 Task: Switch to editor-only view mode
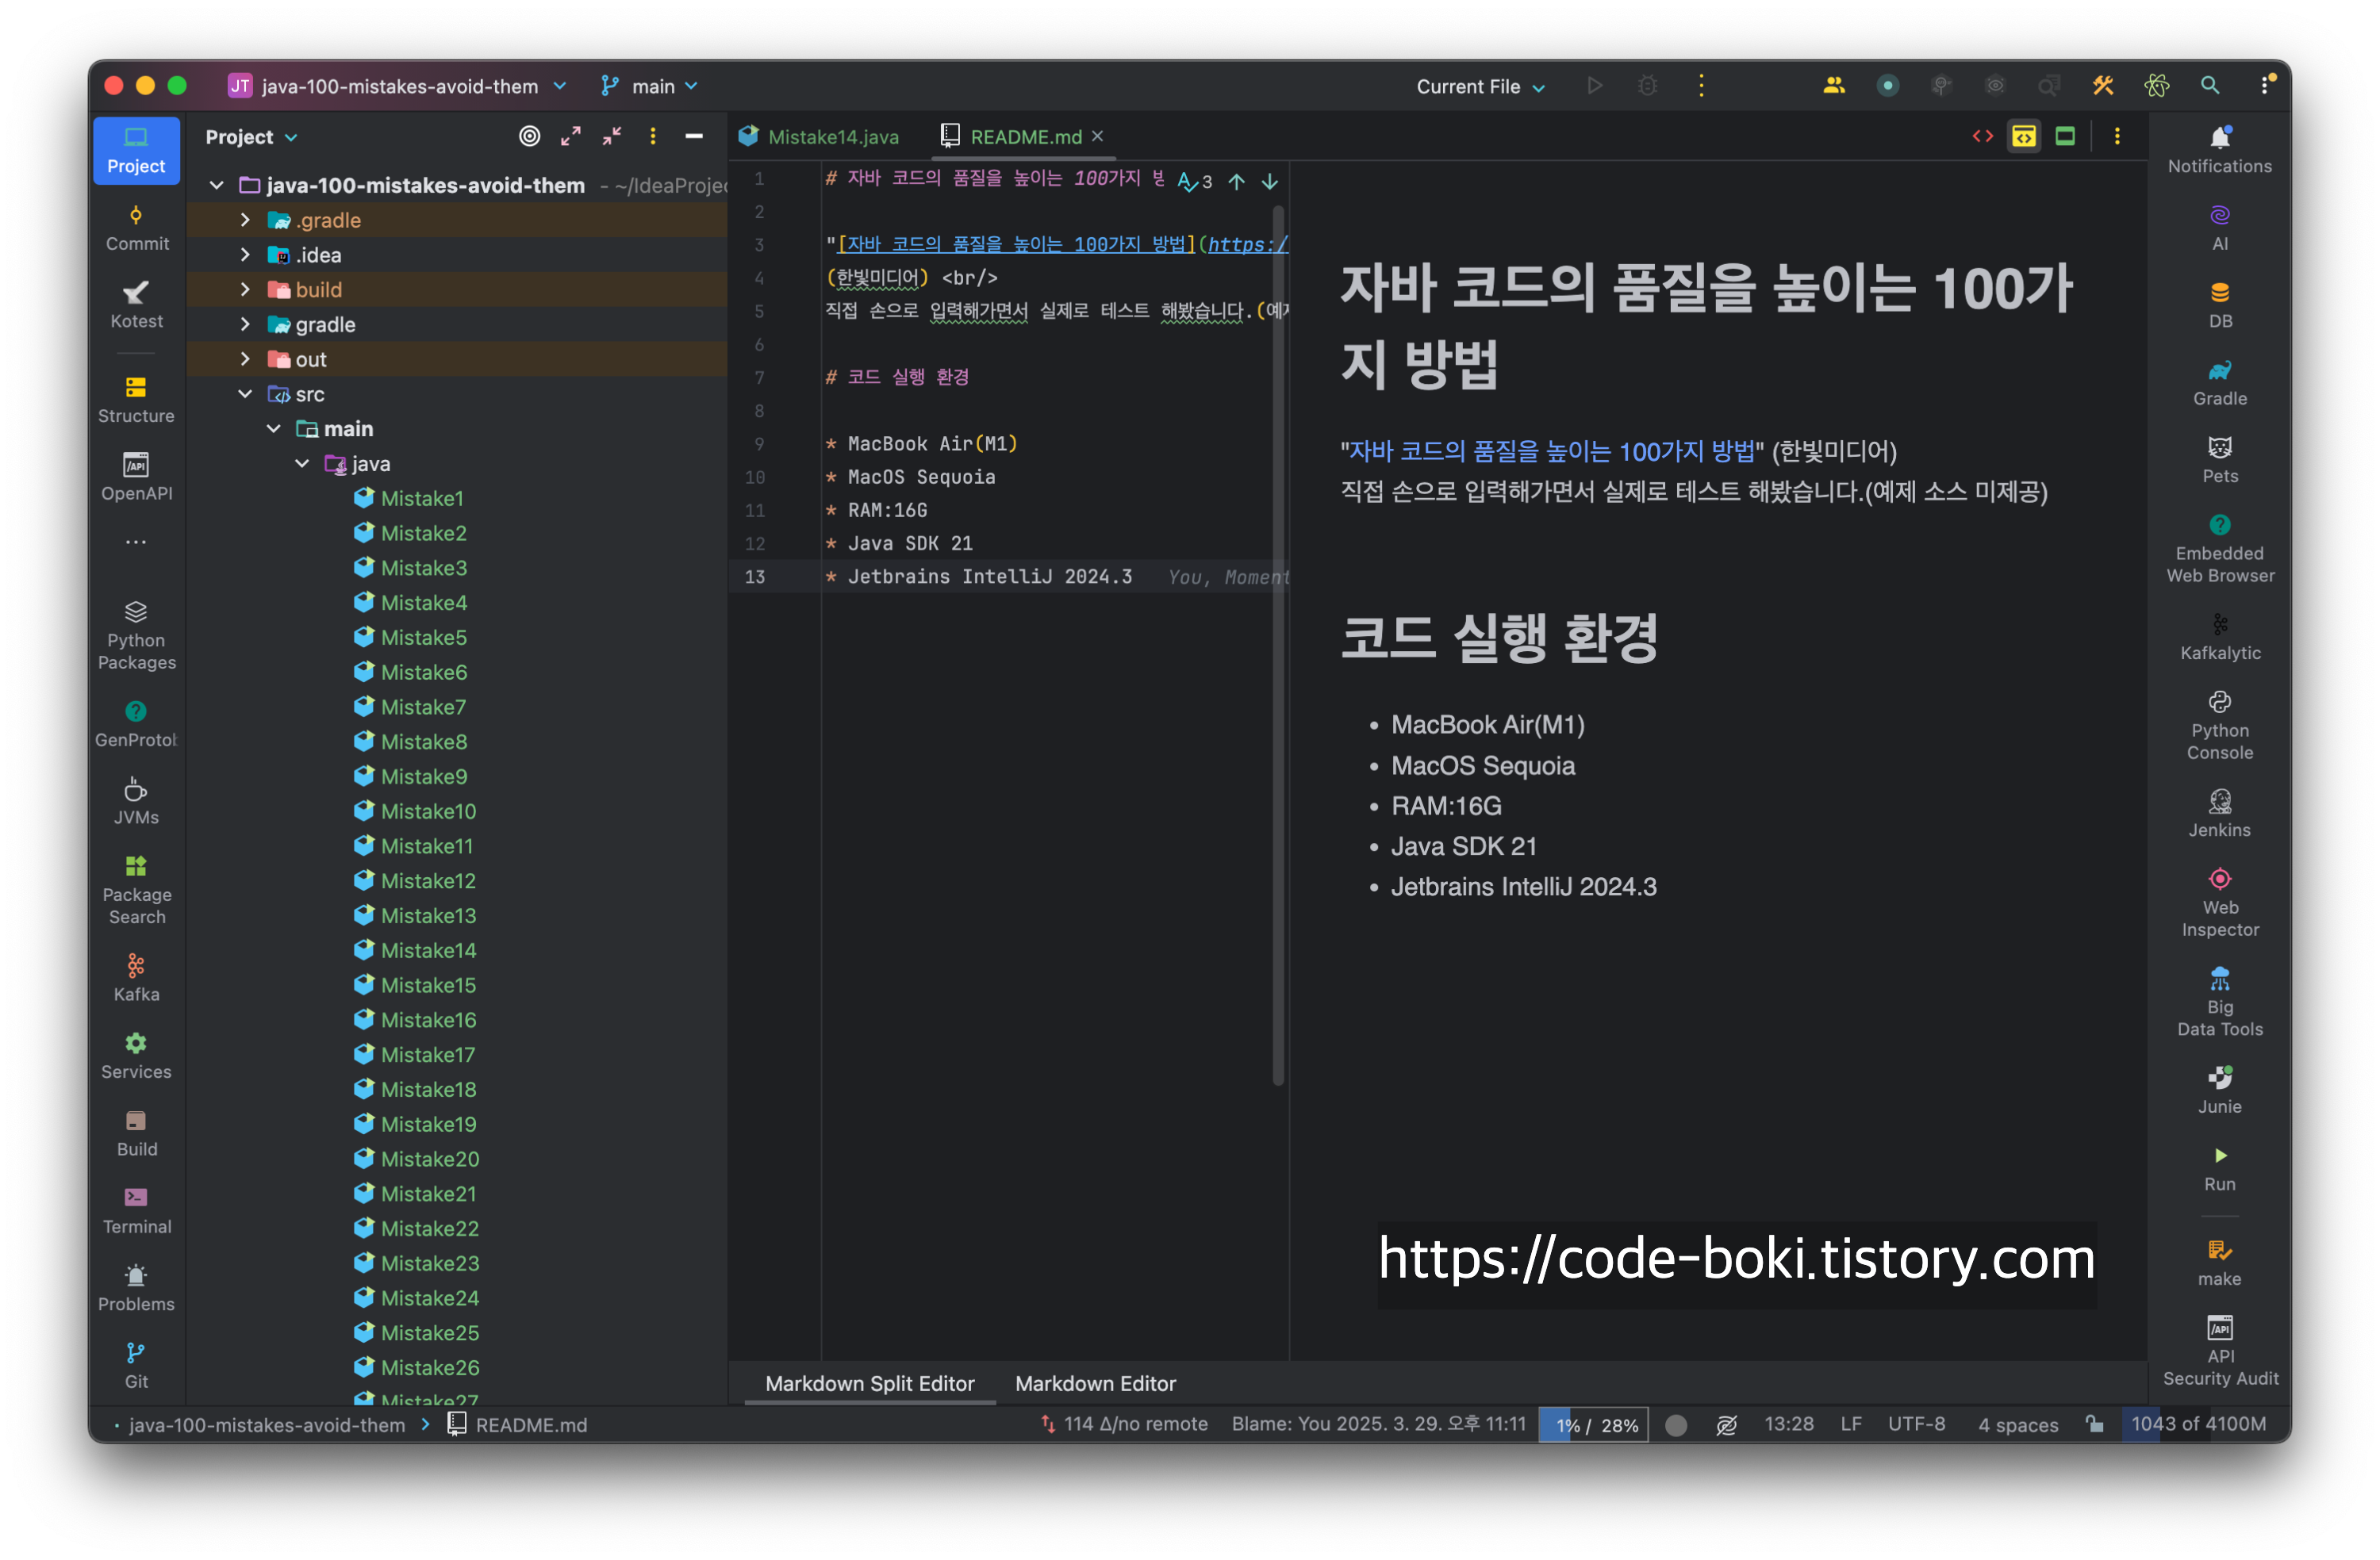coord(1982,137)
